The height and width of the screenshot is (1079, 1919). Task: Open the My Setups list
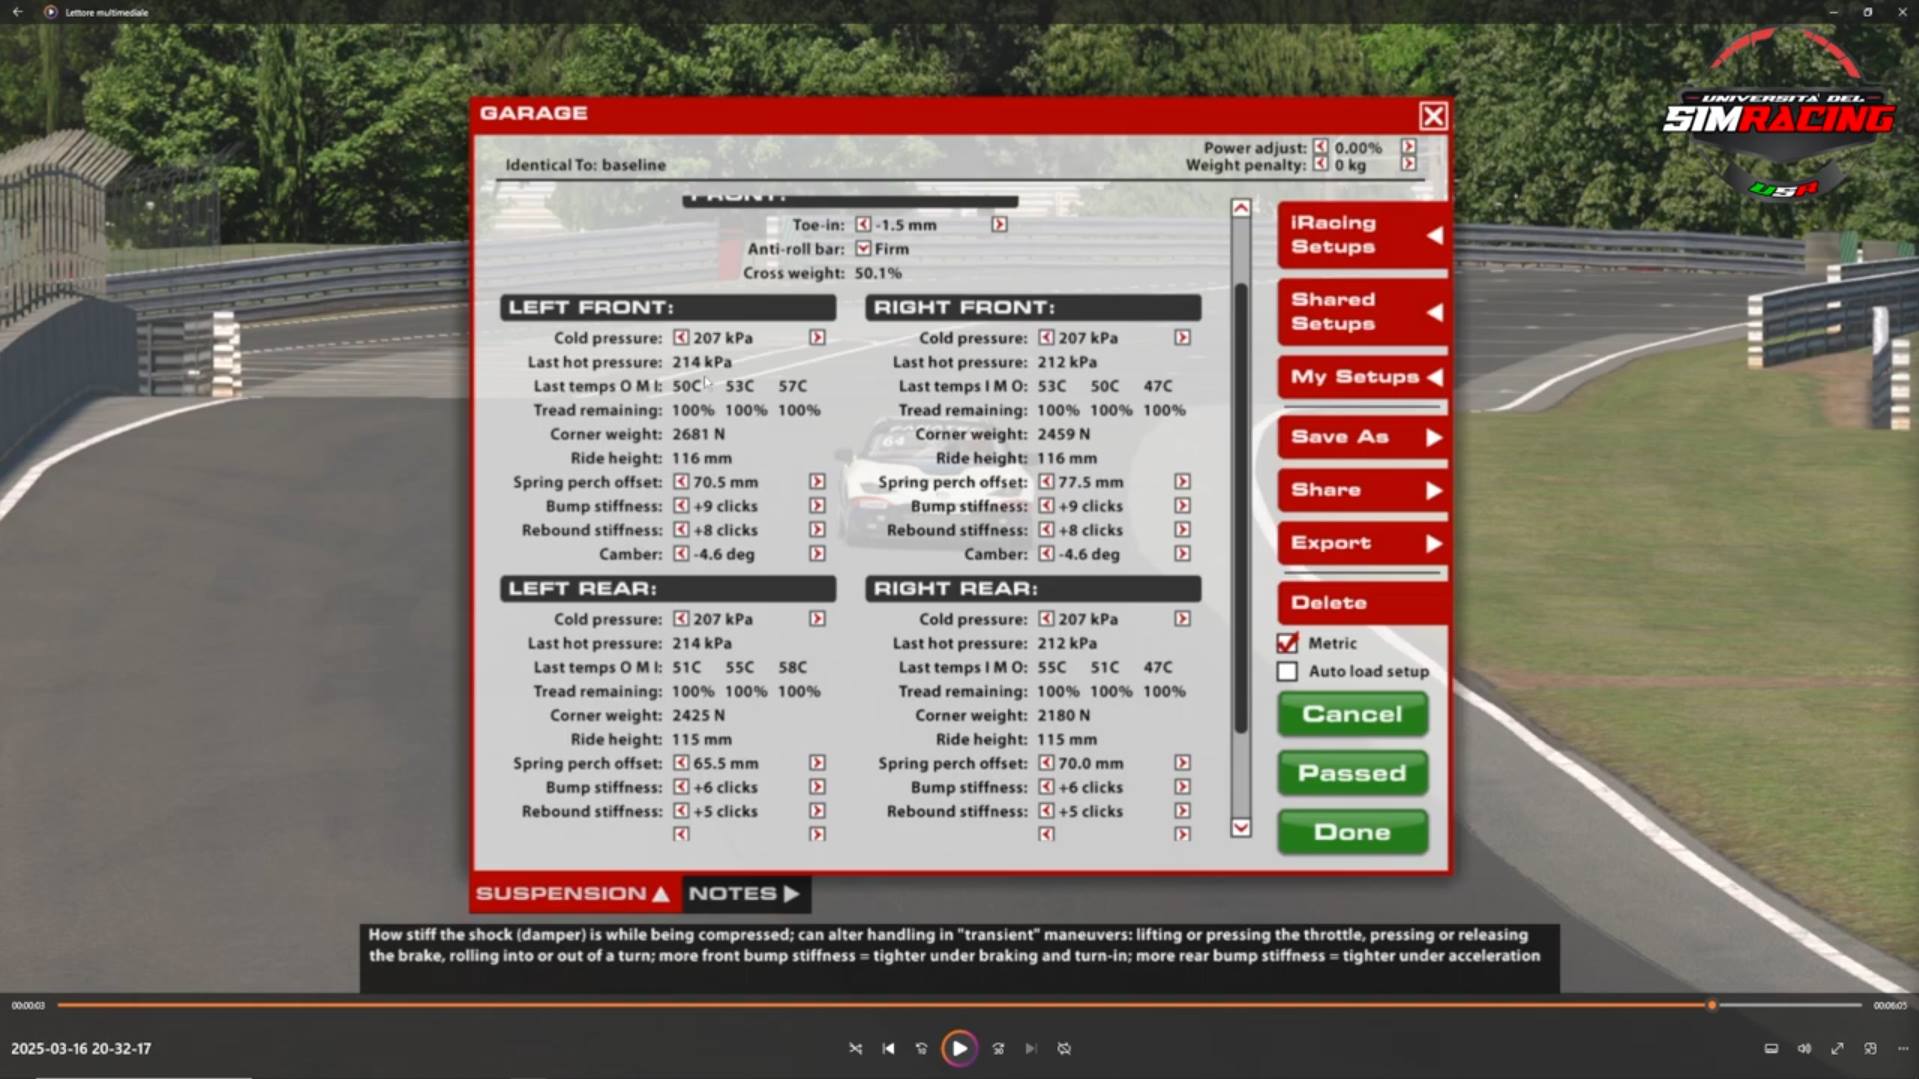pyautogui.click(x=1362, y=377)
